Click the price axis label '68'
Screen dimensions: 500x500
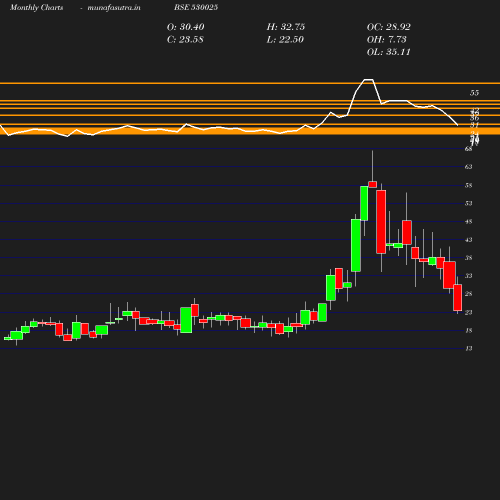click(469, 149)
